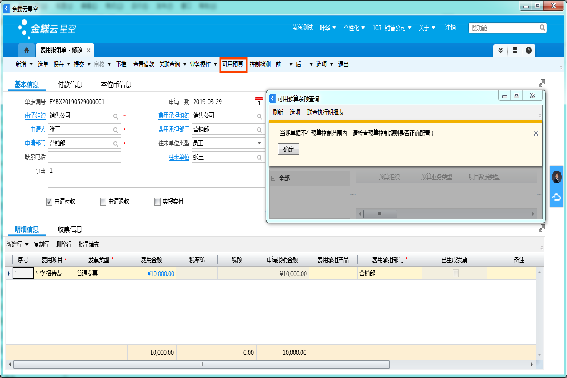Click the 金蝶云星空 logo
The width and height of the screenshot is (567, 378).
point(47,29)
